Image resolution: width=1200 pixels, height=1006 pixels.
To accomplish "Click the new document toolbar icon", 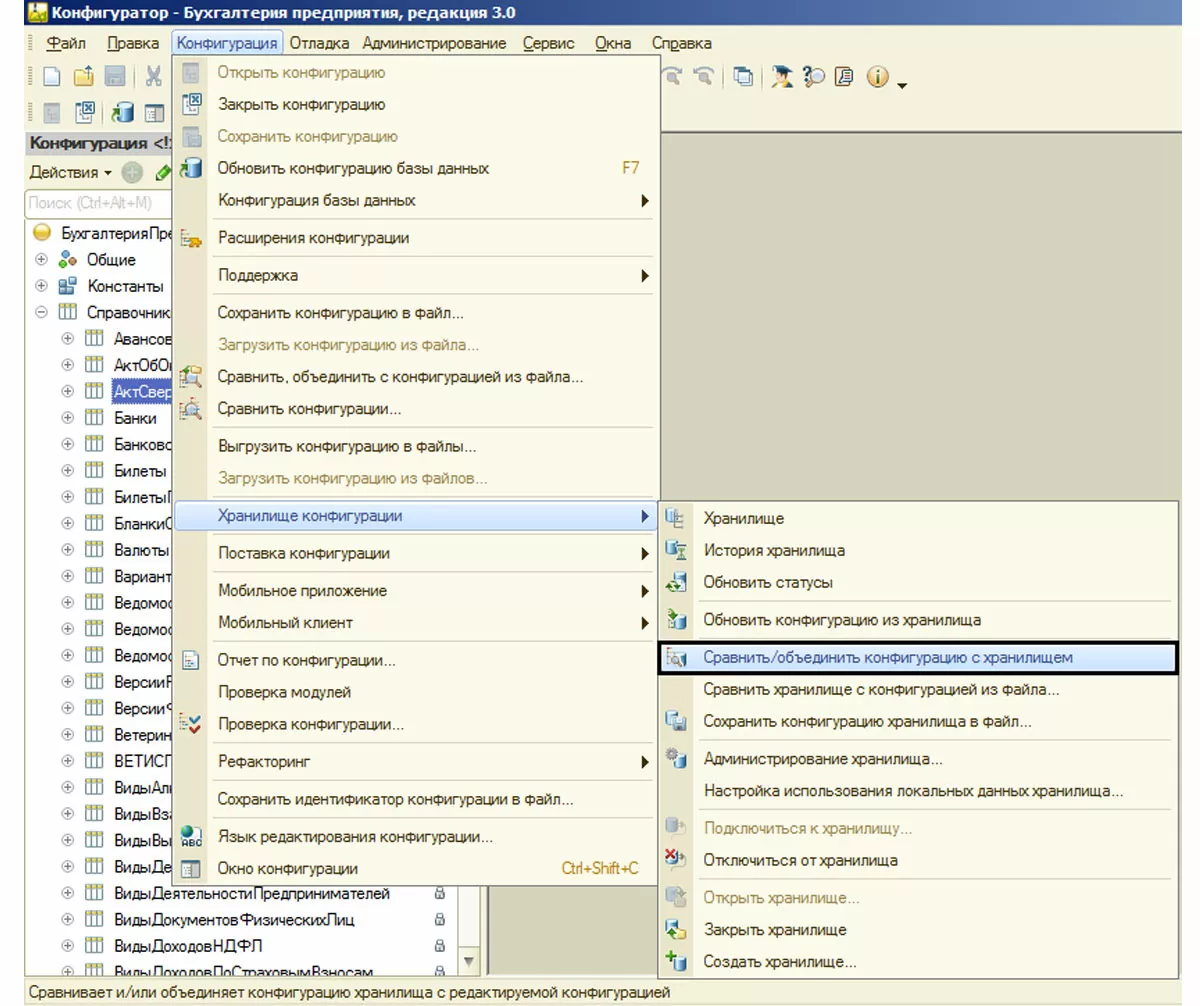I will click(x=51, y=77).
